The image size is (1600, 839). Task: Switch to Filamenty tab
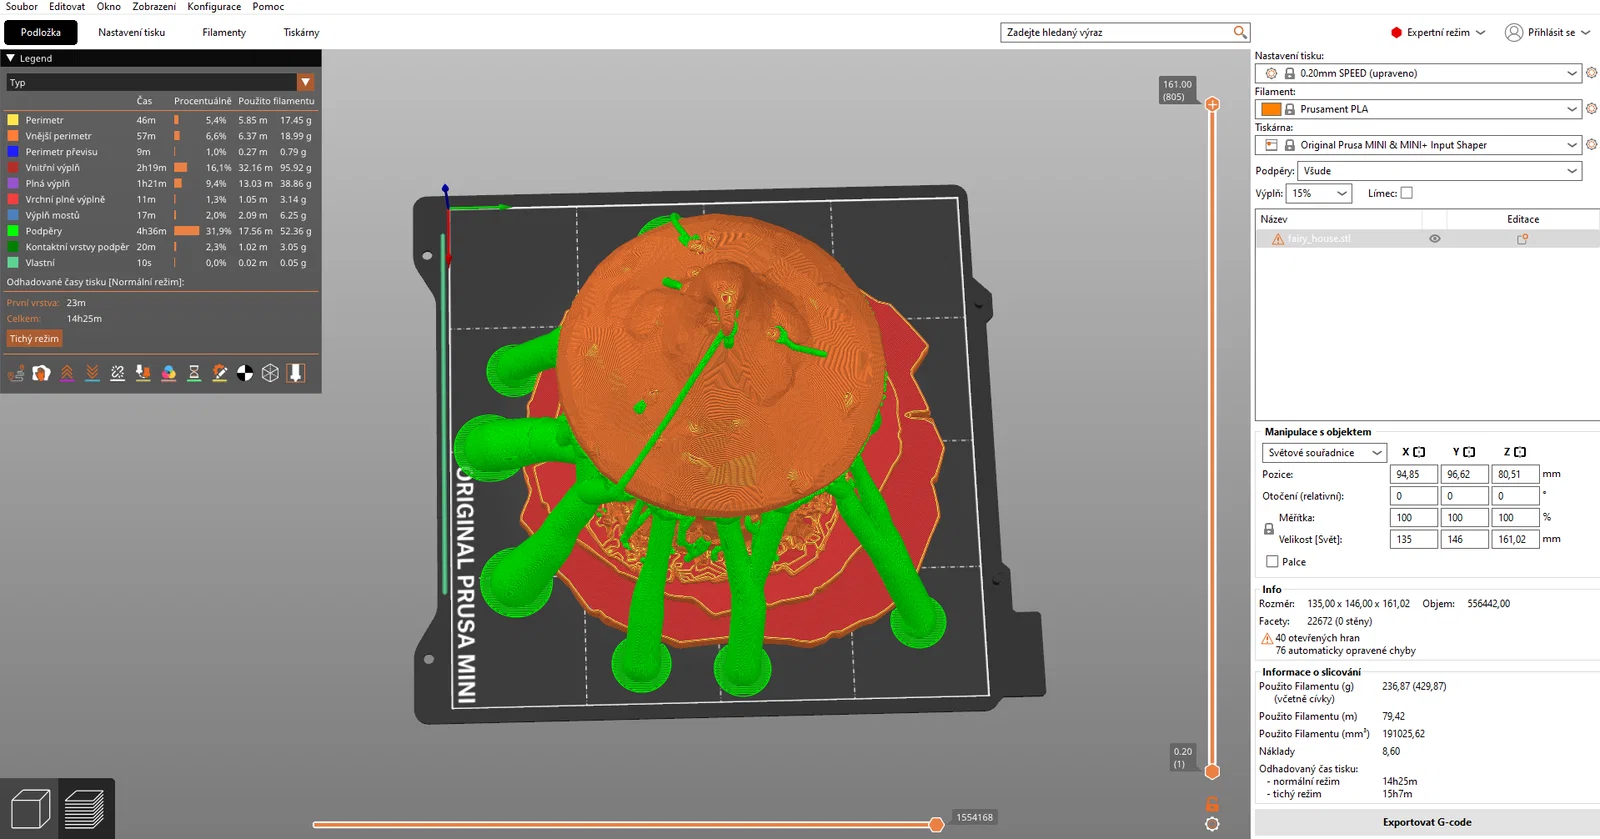coord(224,33)
